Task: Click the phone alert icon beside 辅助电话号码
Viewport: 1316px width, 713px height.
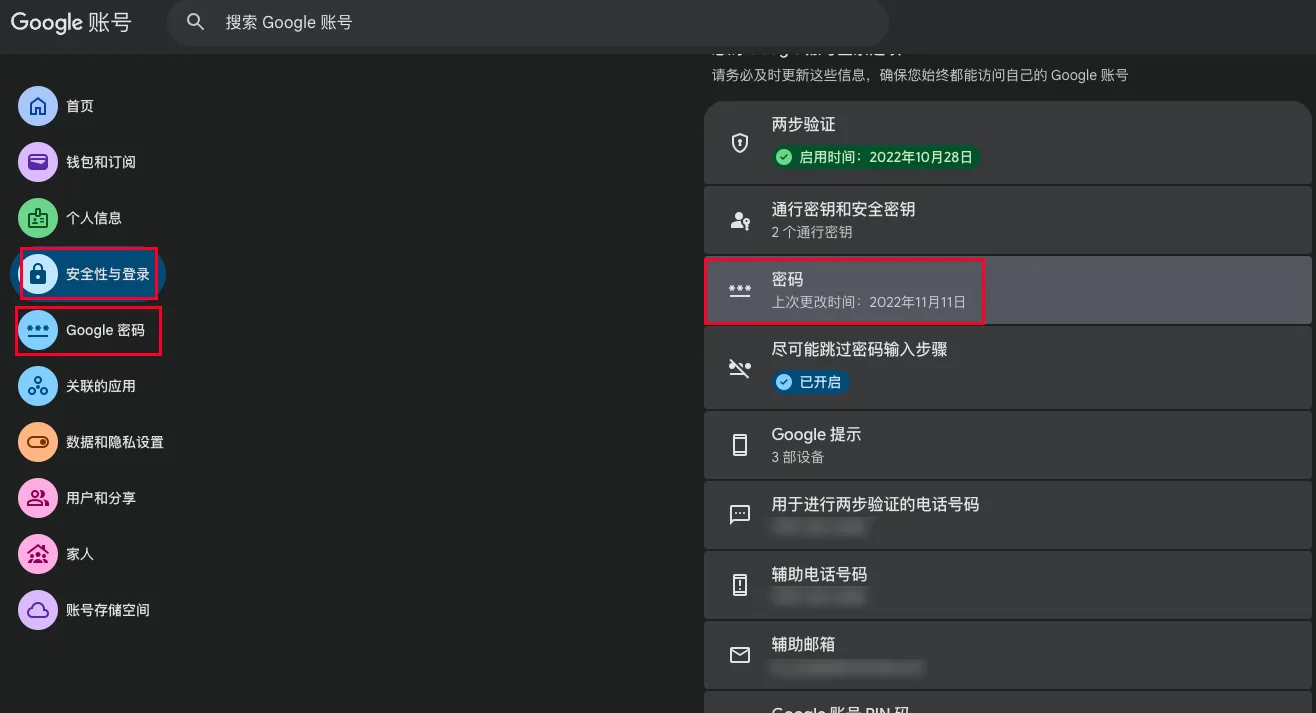Action: tap(740, 585)
